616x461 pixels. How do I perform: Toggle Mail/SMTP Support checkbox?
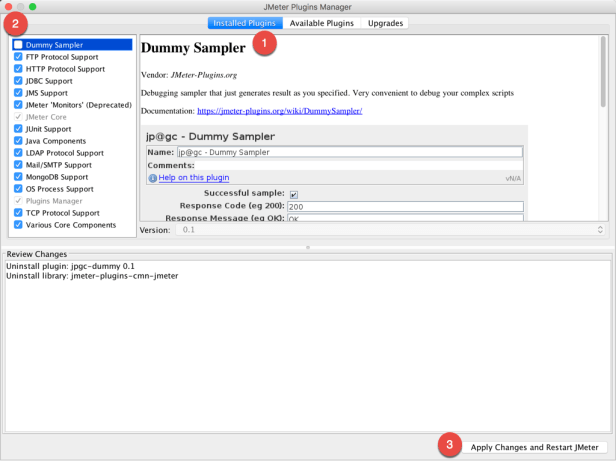(18, 165)
